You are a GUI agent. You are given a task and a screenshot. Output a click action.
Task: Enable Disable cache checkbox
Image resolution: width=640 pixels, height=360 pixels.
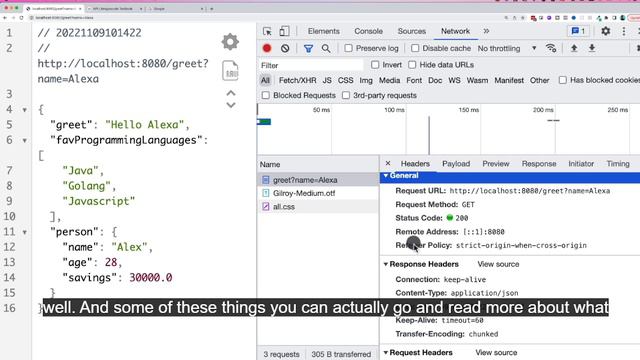415,48
